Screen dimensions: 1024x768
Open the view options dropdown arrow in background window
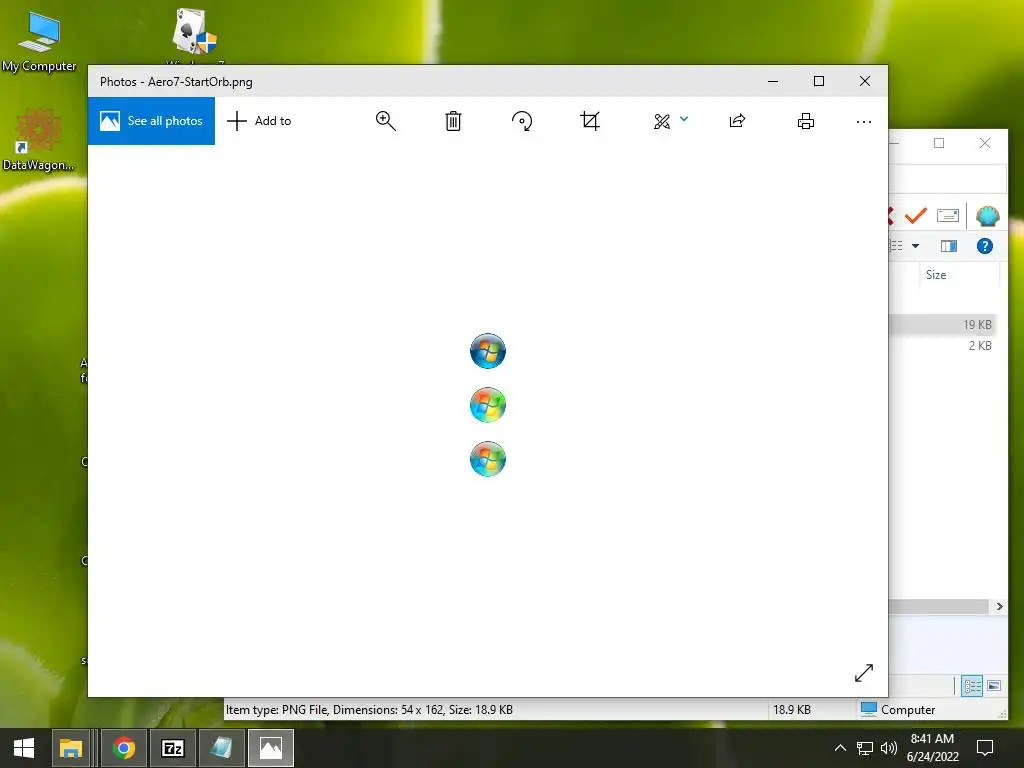tap(916, 246)
